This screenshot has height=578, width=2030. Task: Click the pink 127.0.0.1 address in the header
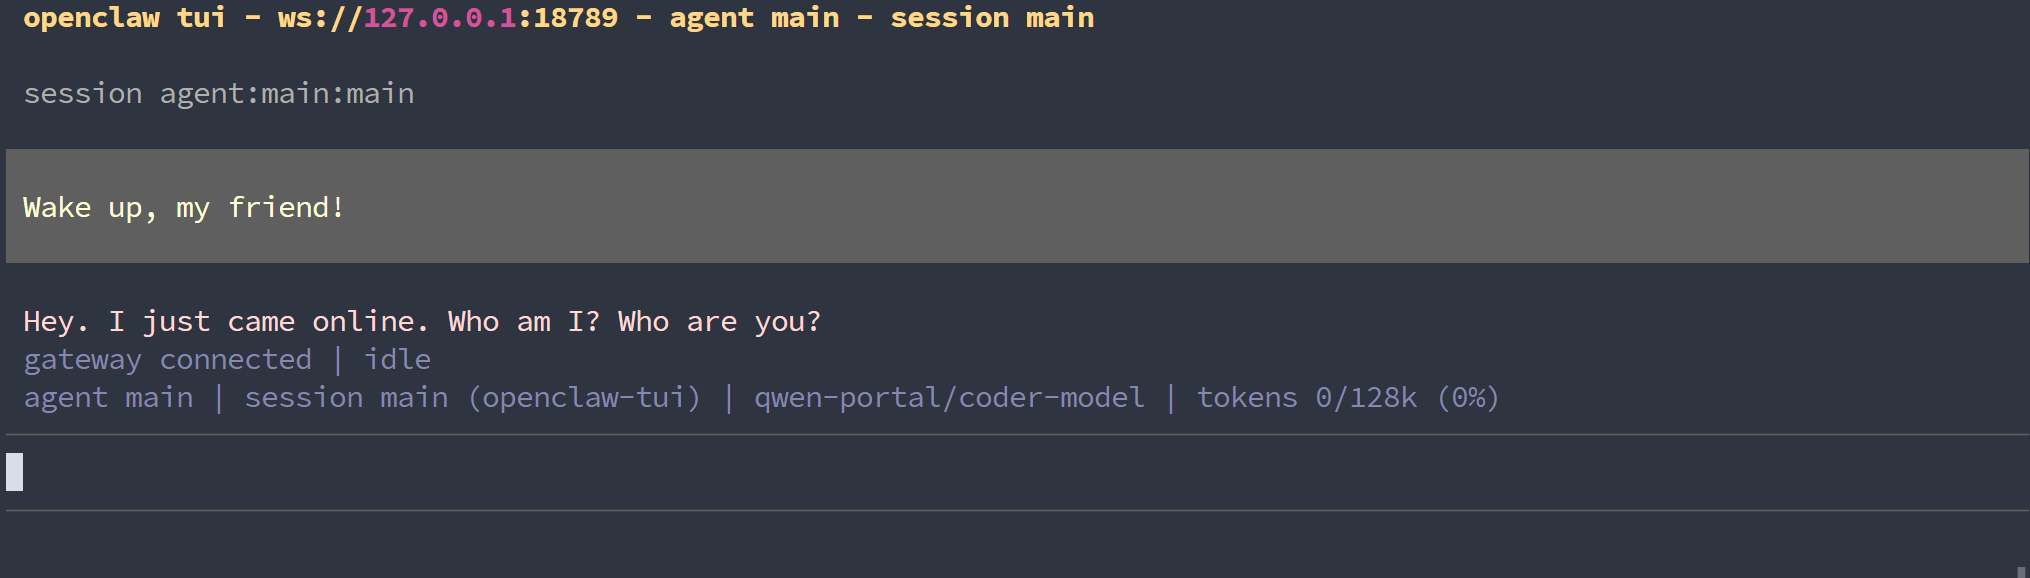(x=439, y=18)
